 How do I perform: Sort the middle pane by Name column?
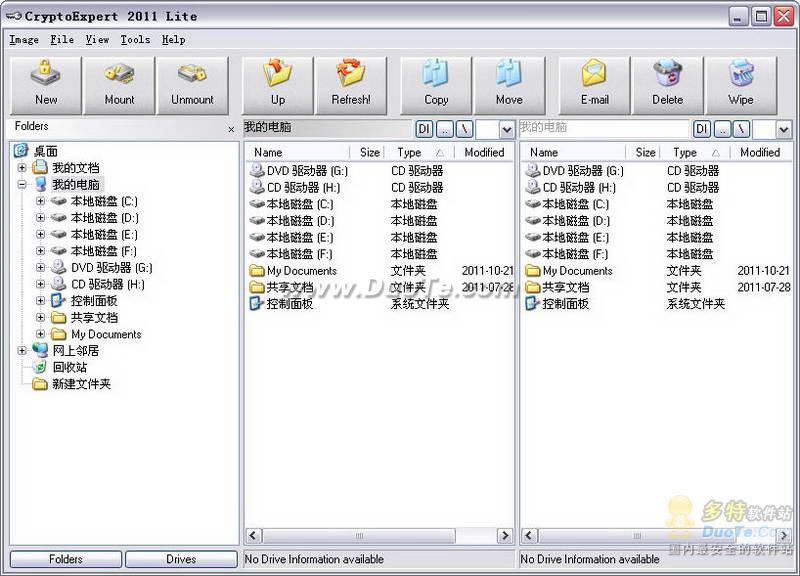click(x=297, y=152)
